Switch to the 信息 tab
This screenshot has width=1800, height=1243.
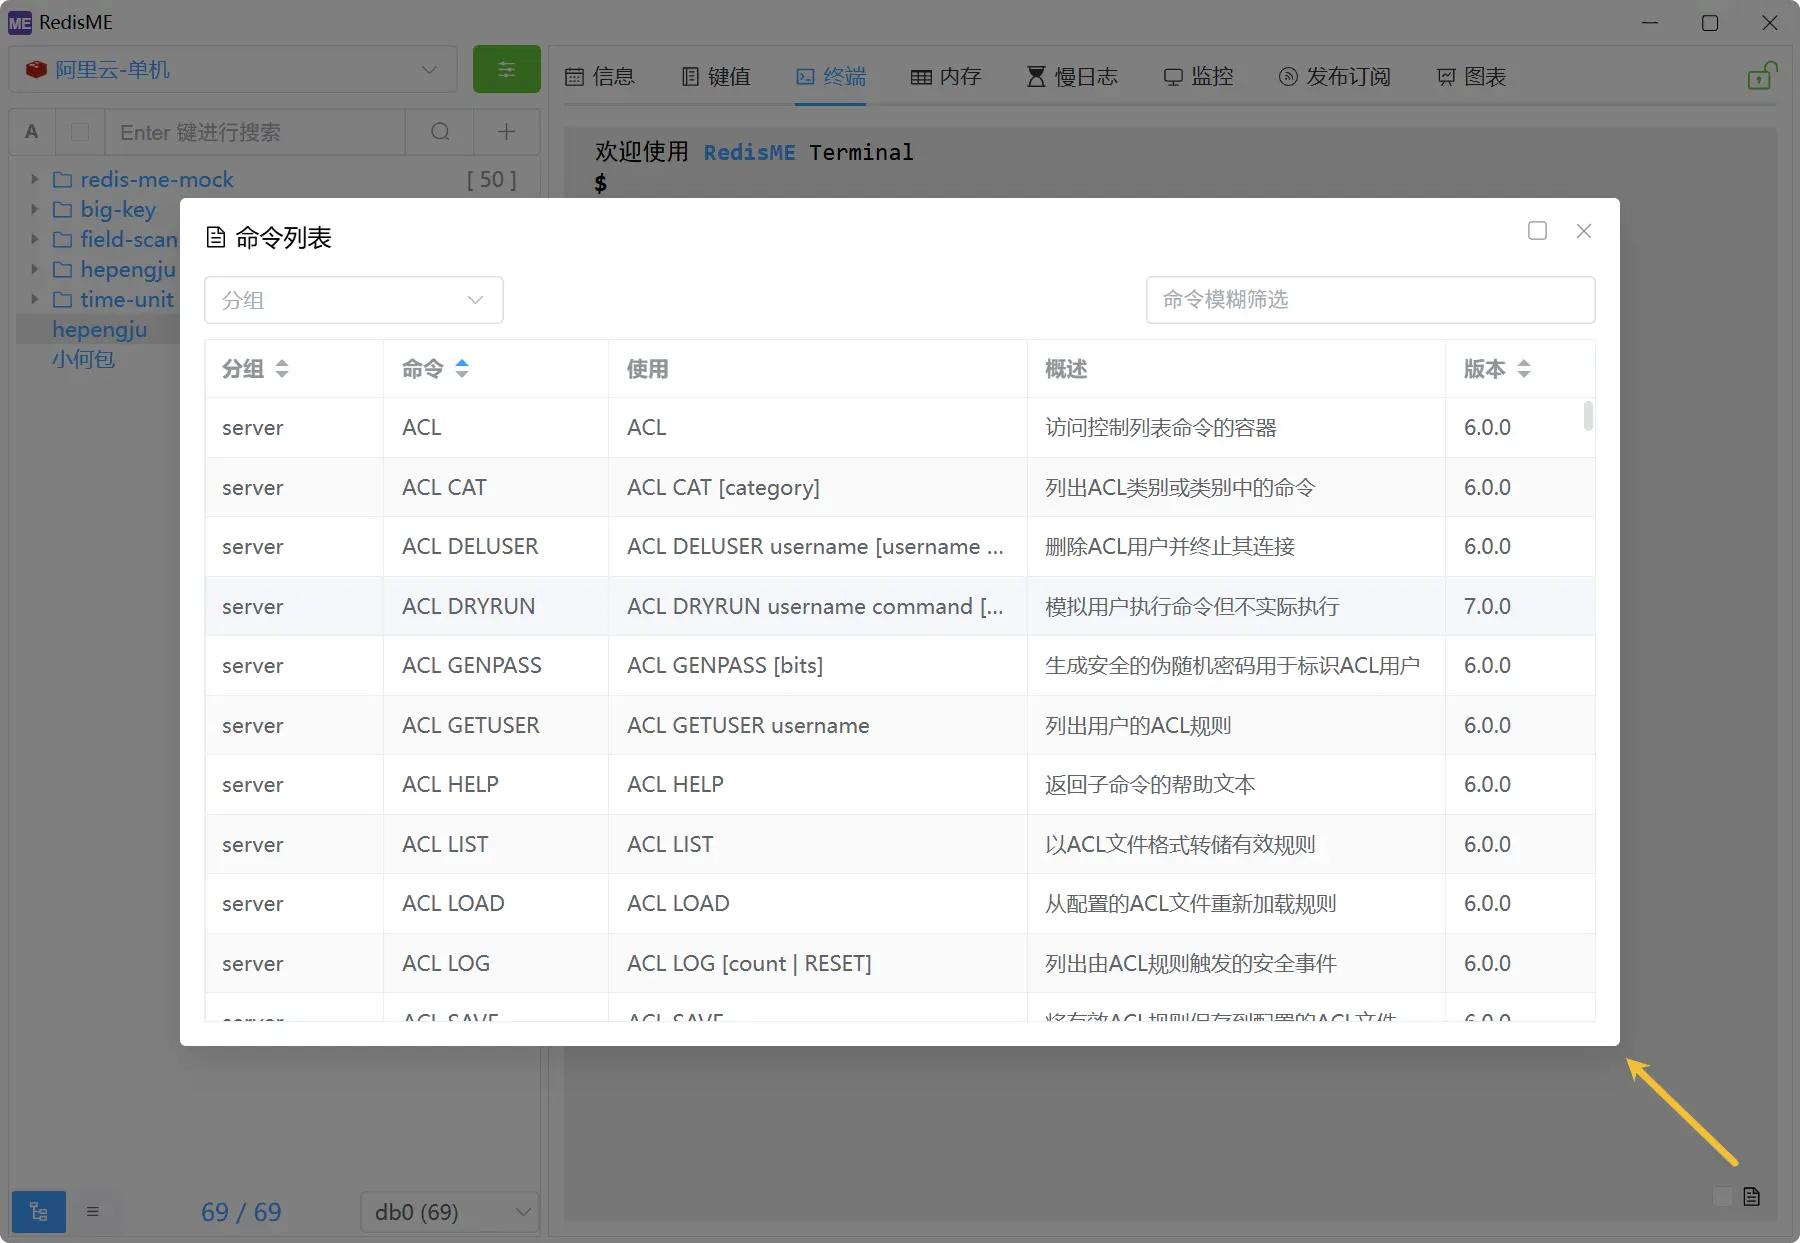tap(600, 76)
